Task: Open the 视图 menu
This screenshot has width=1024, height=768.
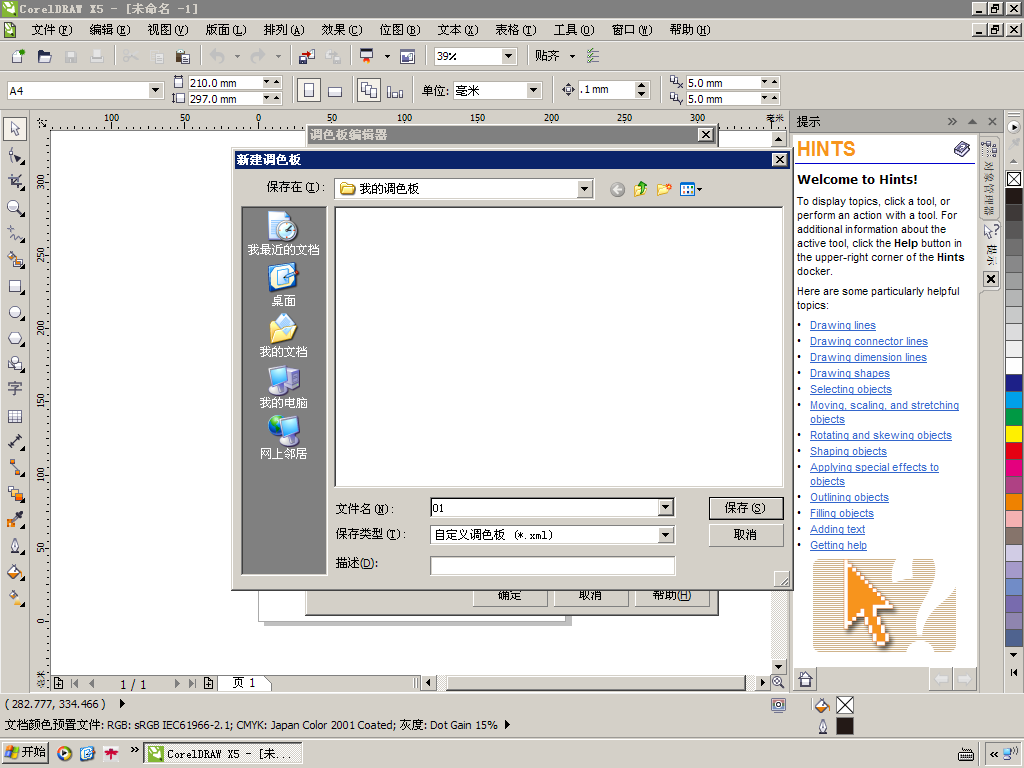Action: pyautogui.click(x=168, y=30)
